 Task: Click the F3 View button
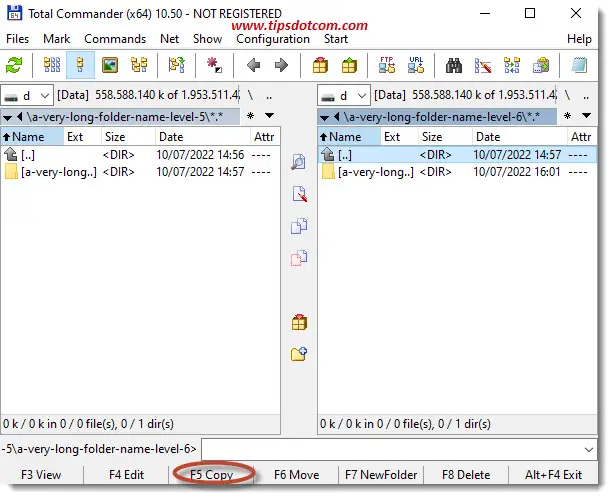click(x=41, y=475)
